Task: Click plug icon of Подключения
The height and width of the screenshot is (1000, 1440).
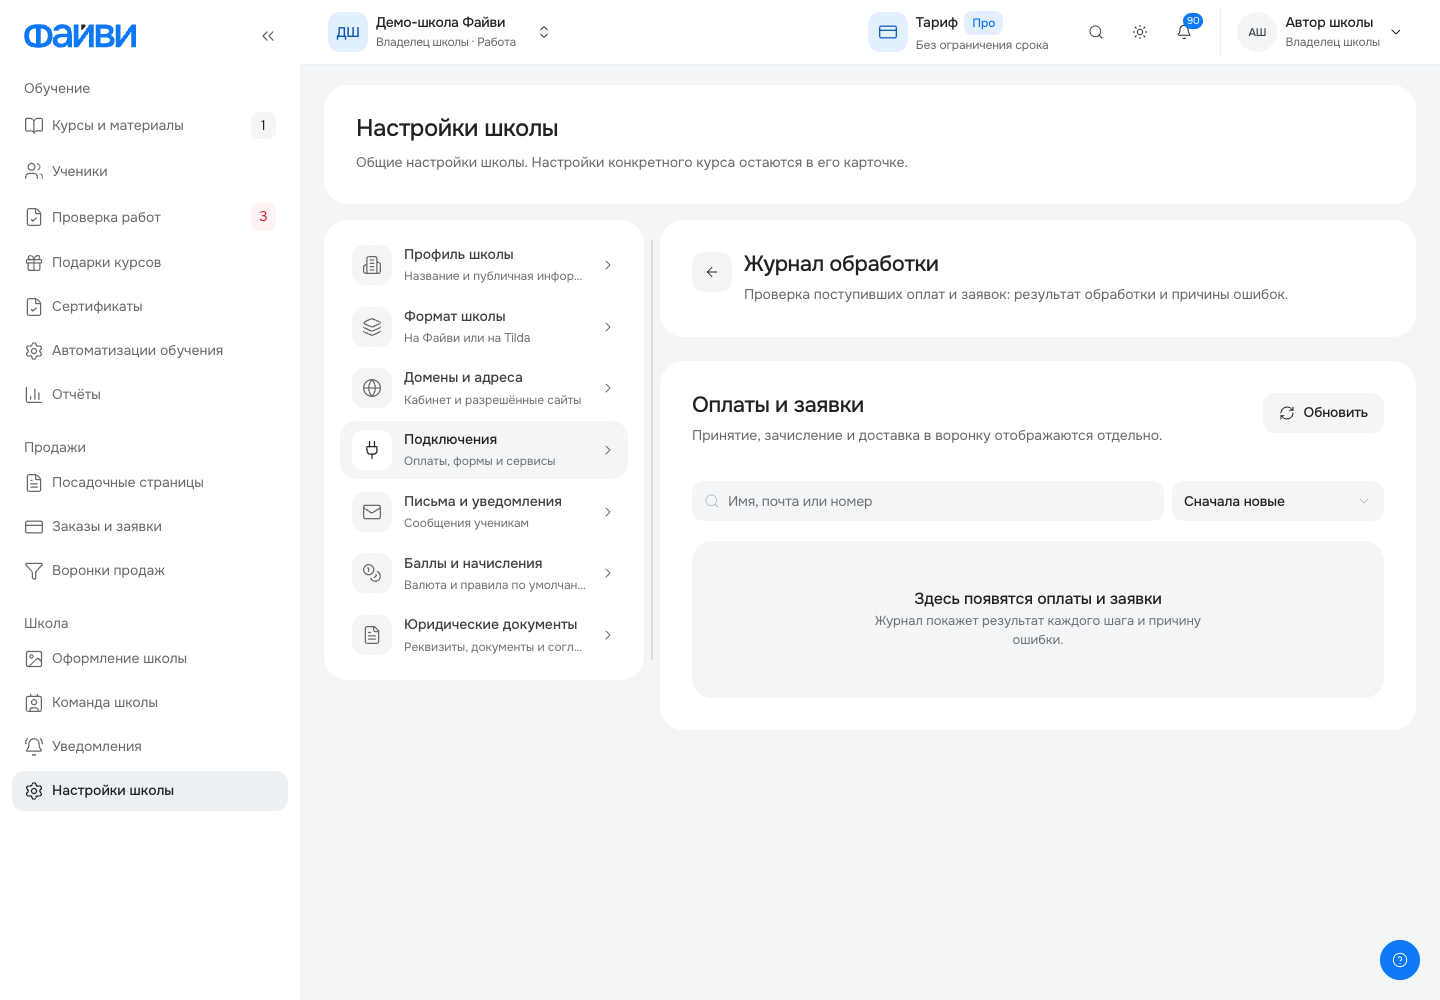Action: pyautogui.click(x=372, y=450)
